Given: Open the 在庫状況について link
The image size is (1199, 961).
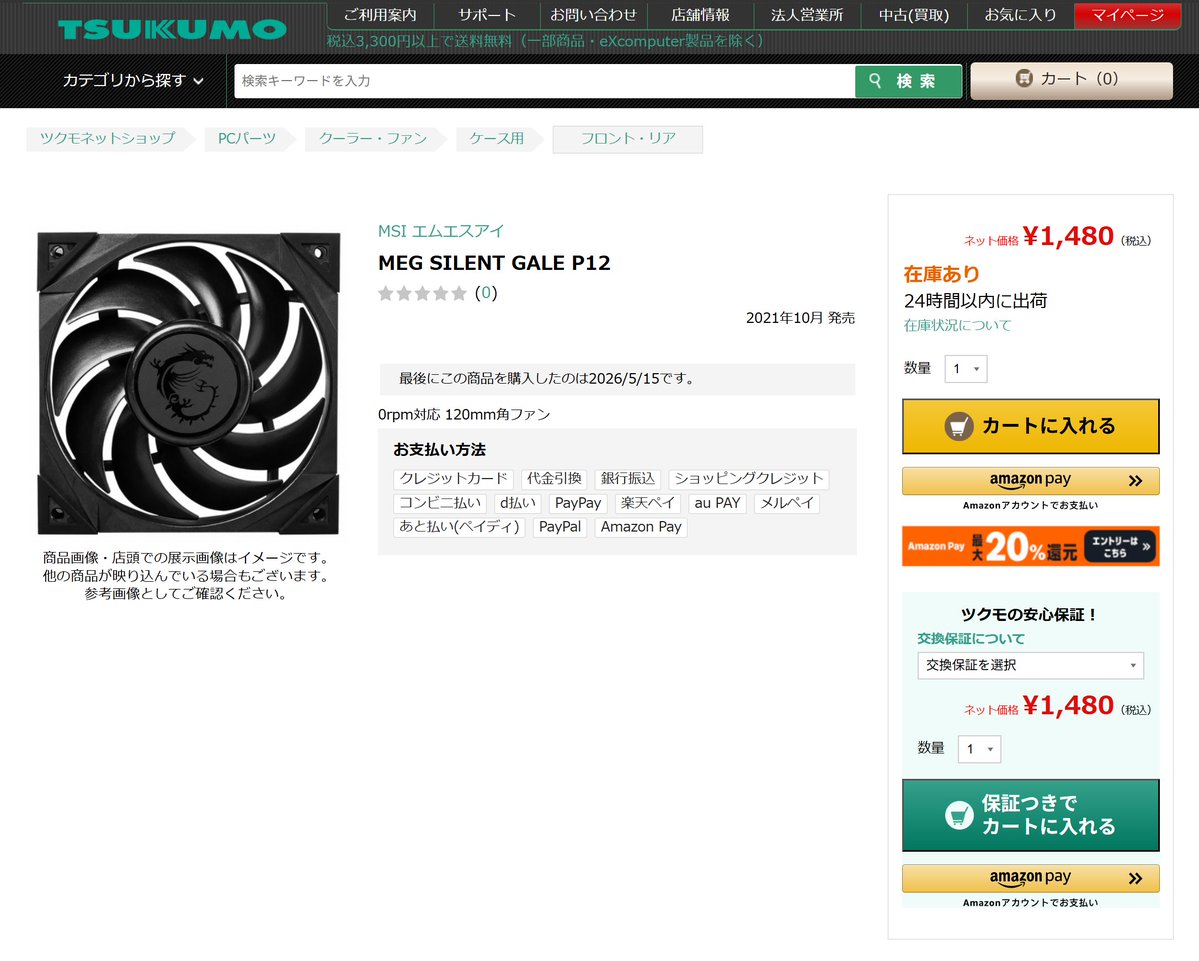Looking at the screenshot, I should tap(957, 326).
